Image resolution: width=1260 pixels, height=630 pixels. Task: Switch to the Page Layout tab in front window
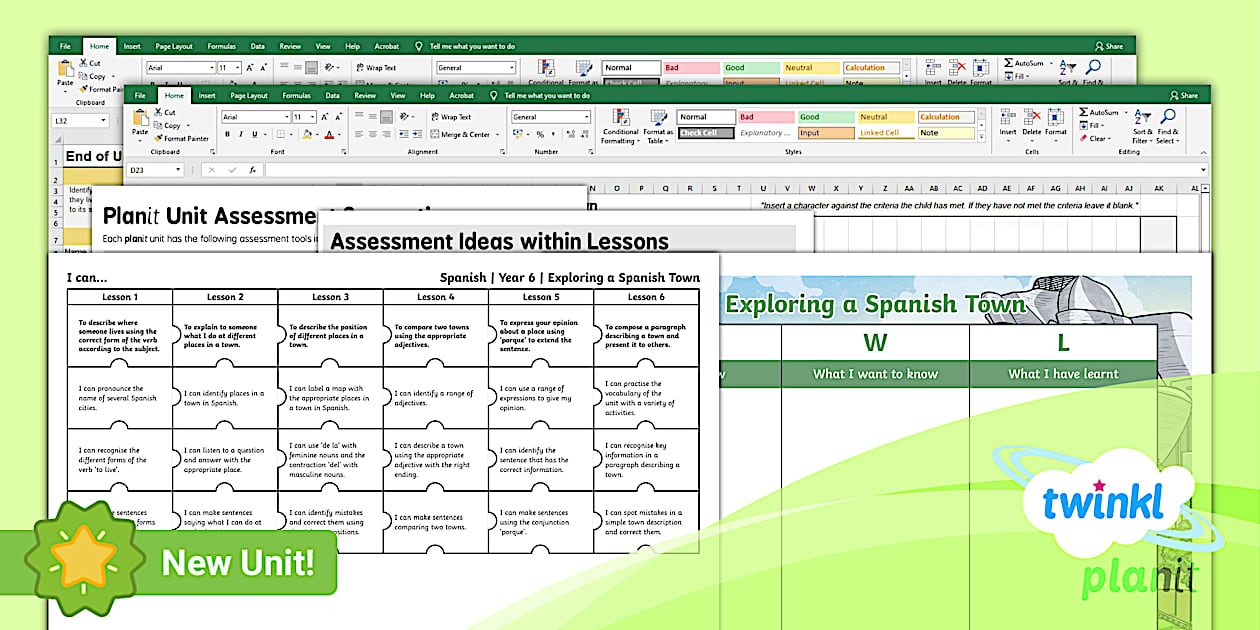pos(249,96)
